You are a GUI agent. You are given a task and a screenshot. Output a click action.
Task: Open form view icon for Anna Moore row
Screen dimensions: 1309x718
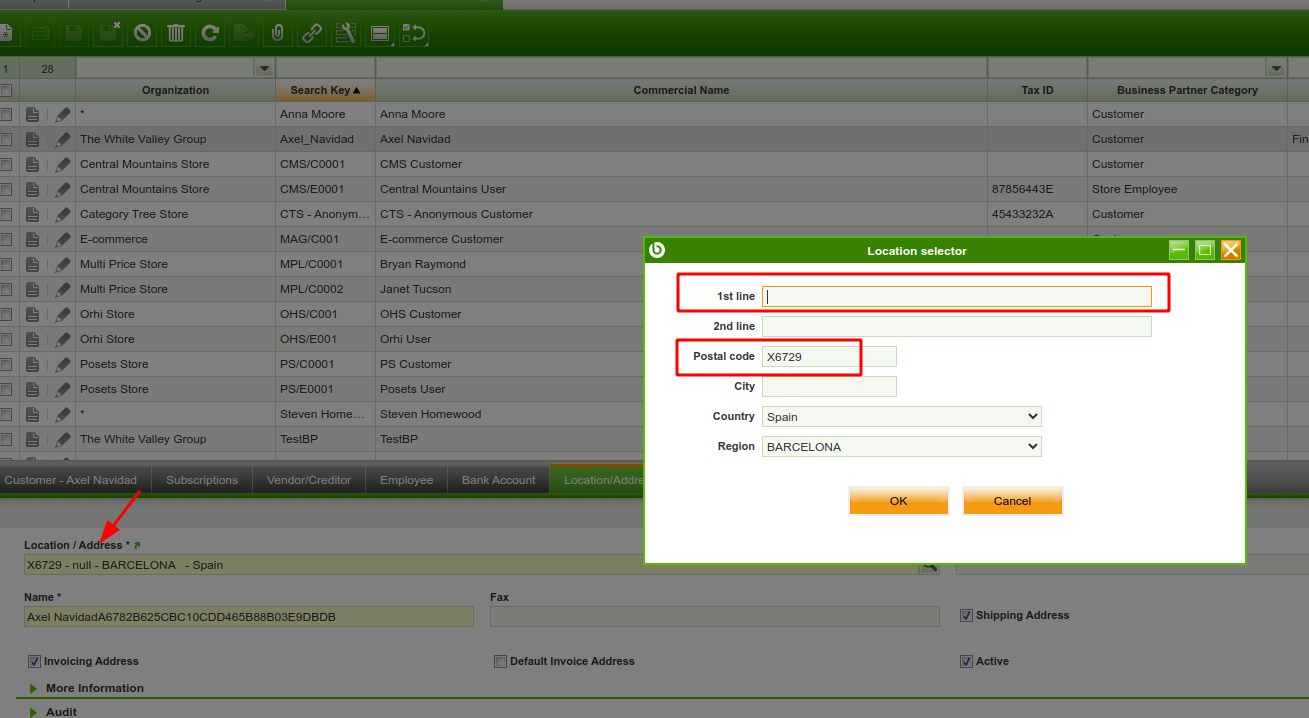pyautogui.click(x=33, y=114)
